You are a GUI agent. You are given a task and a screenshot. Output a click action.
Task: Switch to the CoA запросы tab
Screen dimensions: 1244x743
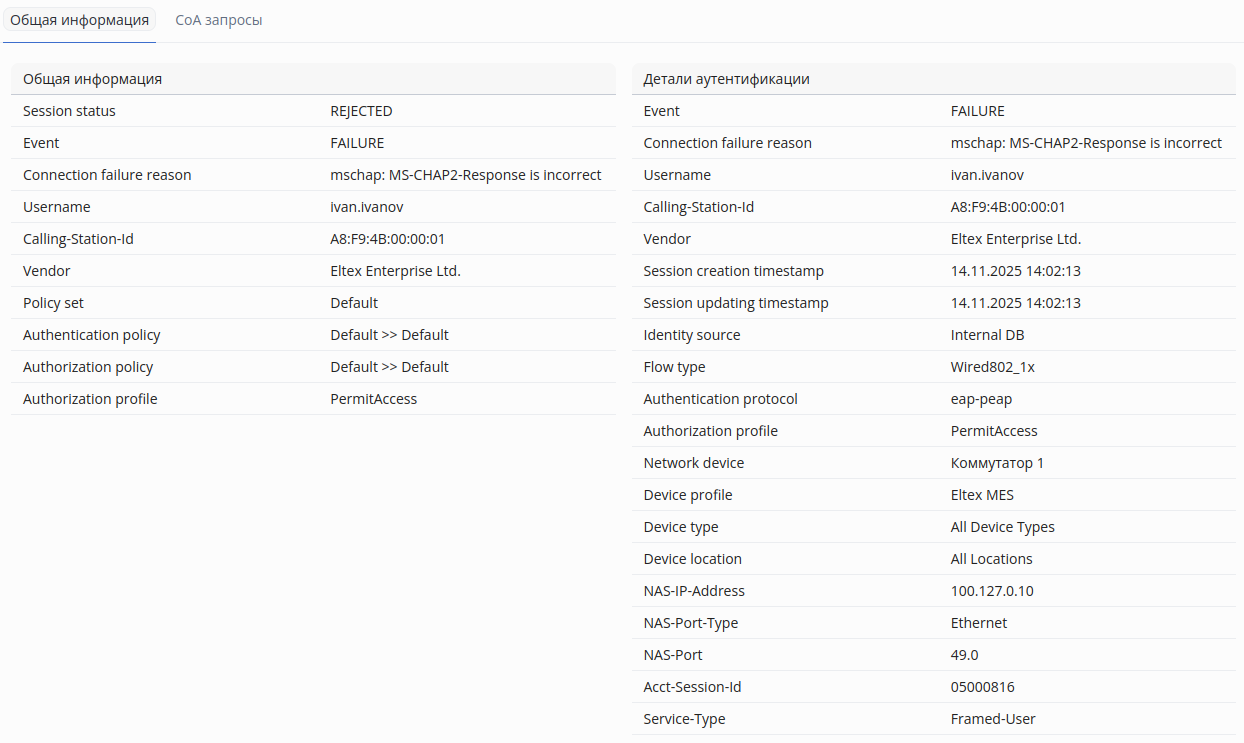tap(218, 20)
